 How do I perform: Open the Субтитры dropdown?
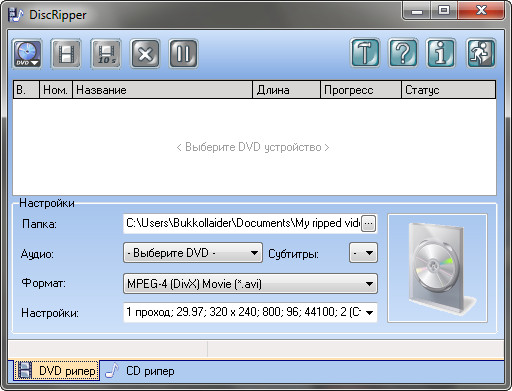pos(363,253)
